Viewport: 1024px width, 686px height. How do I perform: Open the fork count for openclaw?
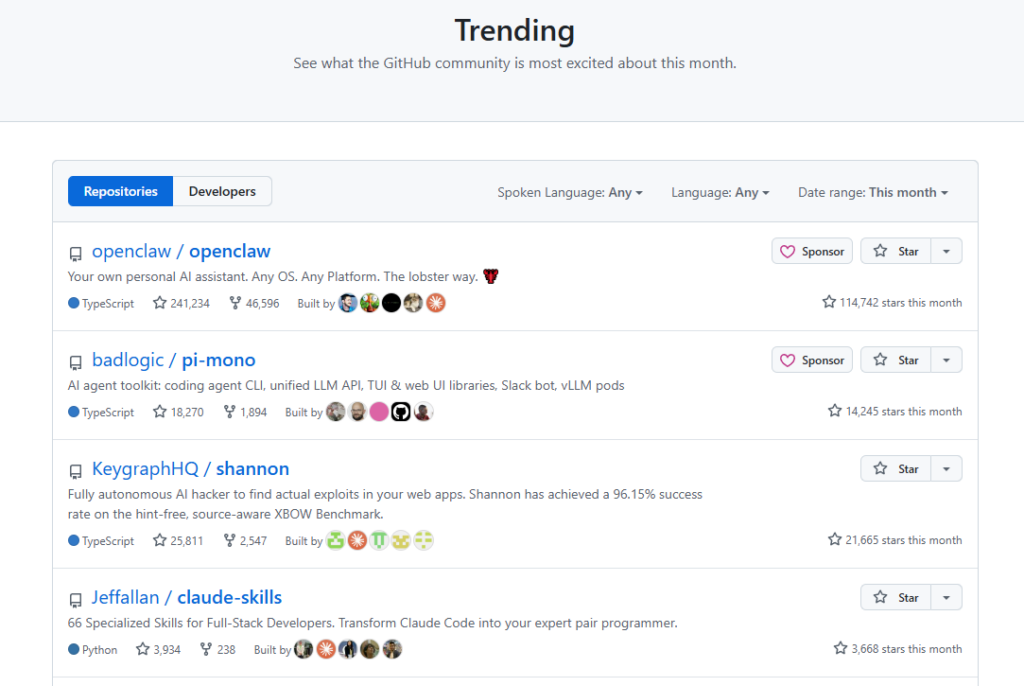(254, 303)
